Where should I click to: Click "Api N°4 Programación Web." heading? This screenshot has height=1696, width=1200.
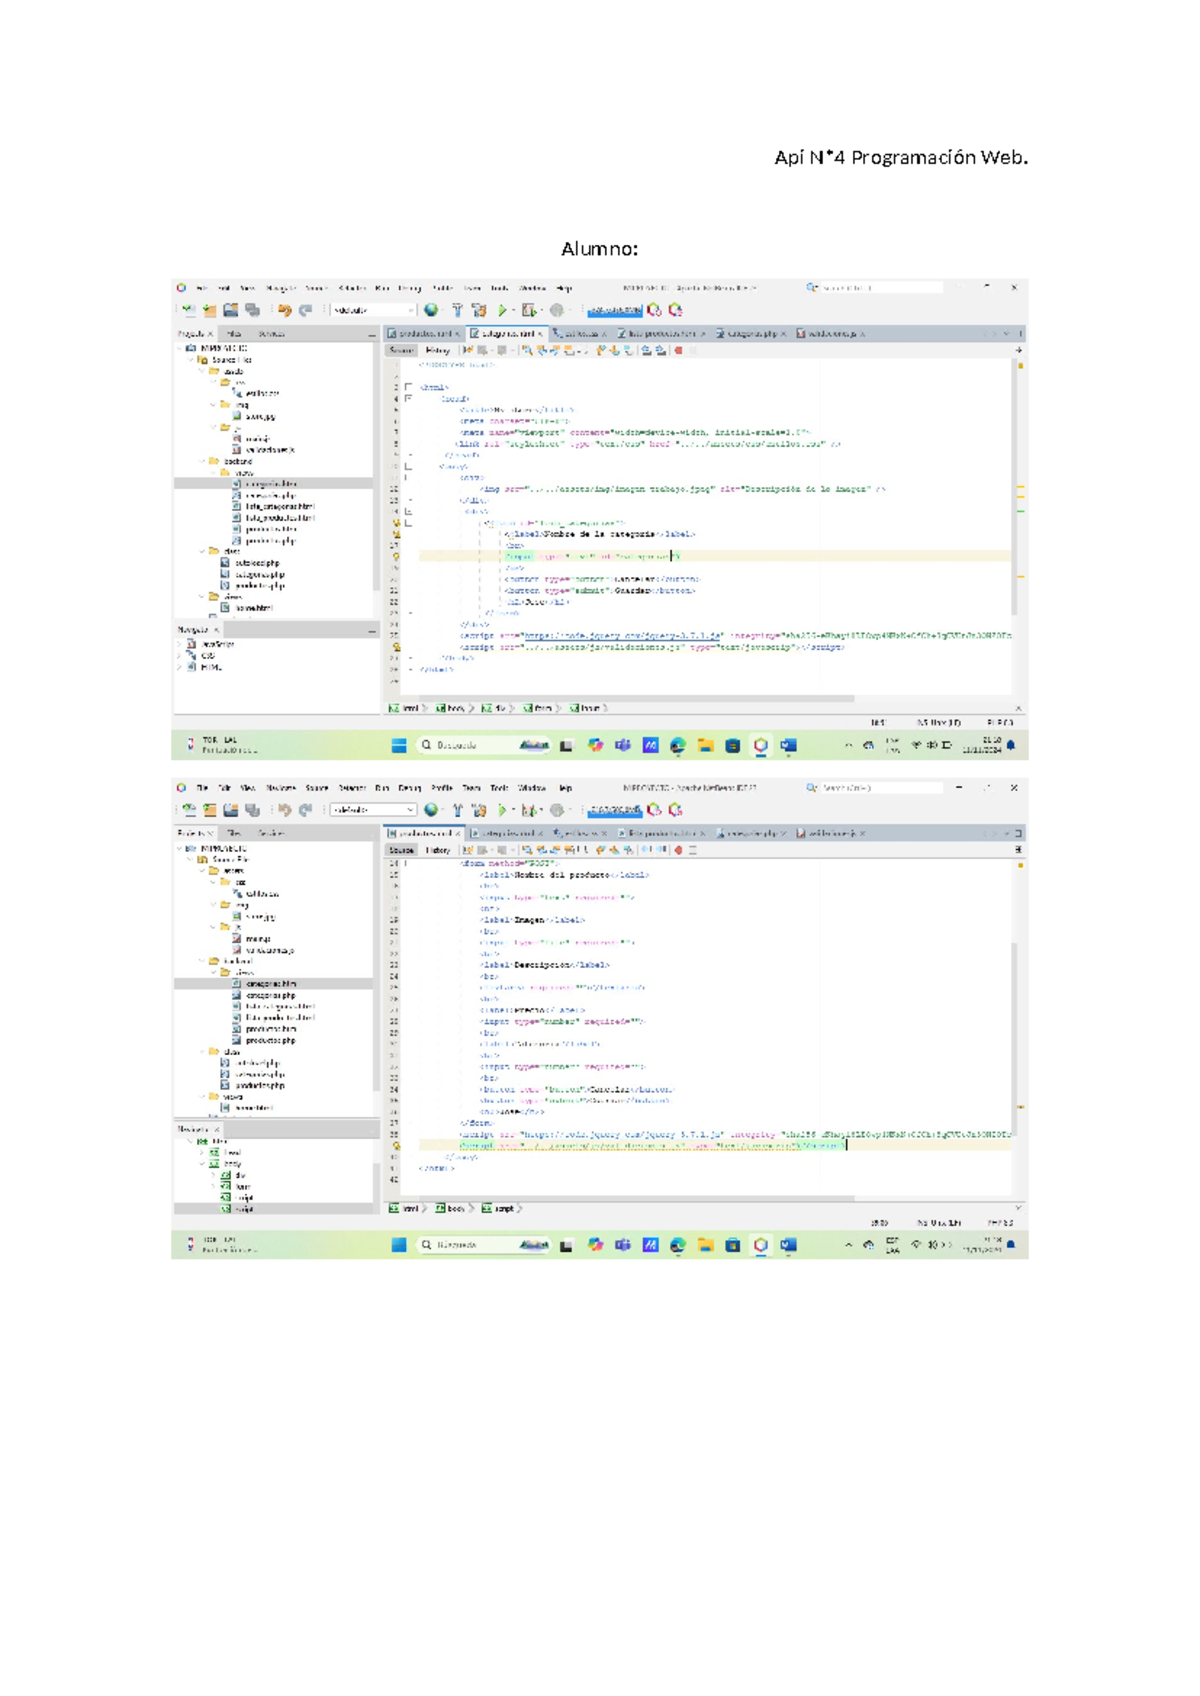point(901,157)
